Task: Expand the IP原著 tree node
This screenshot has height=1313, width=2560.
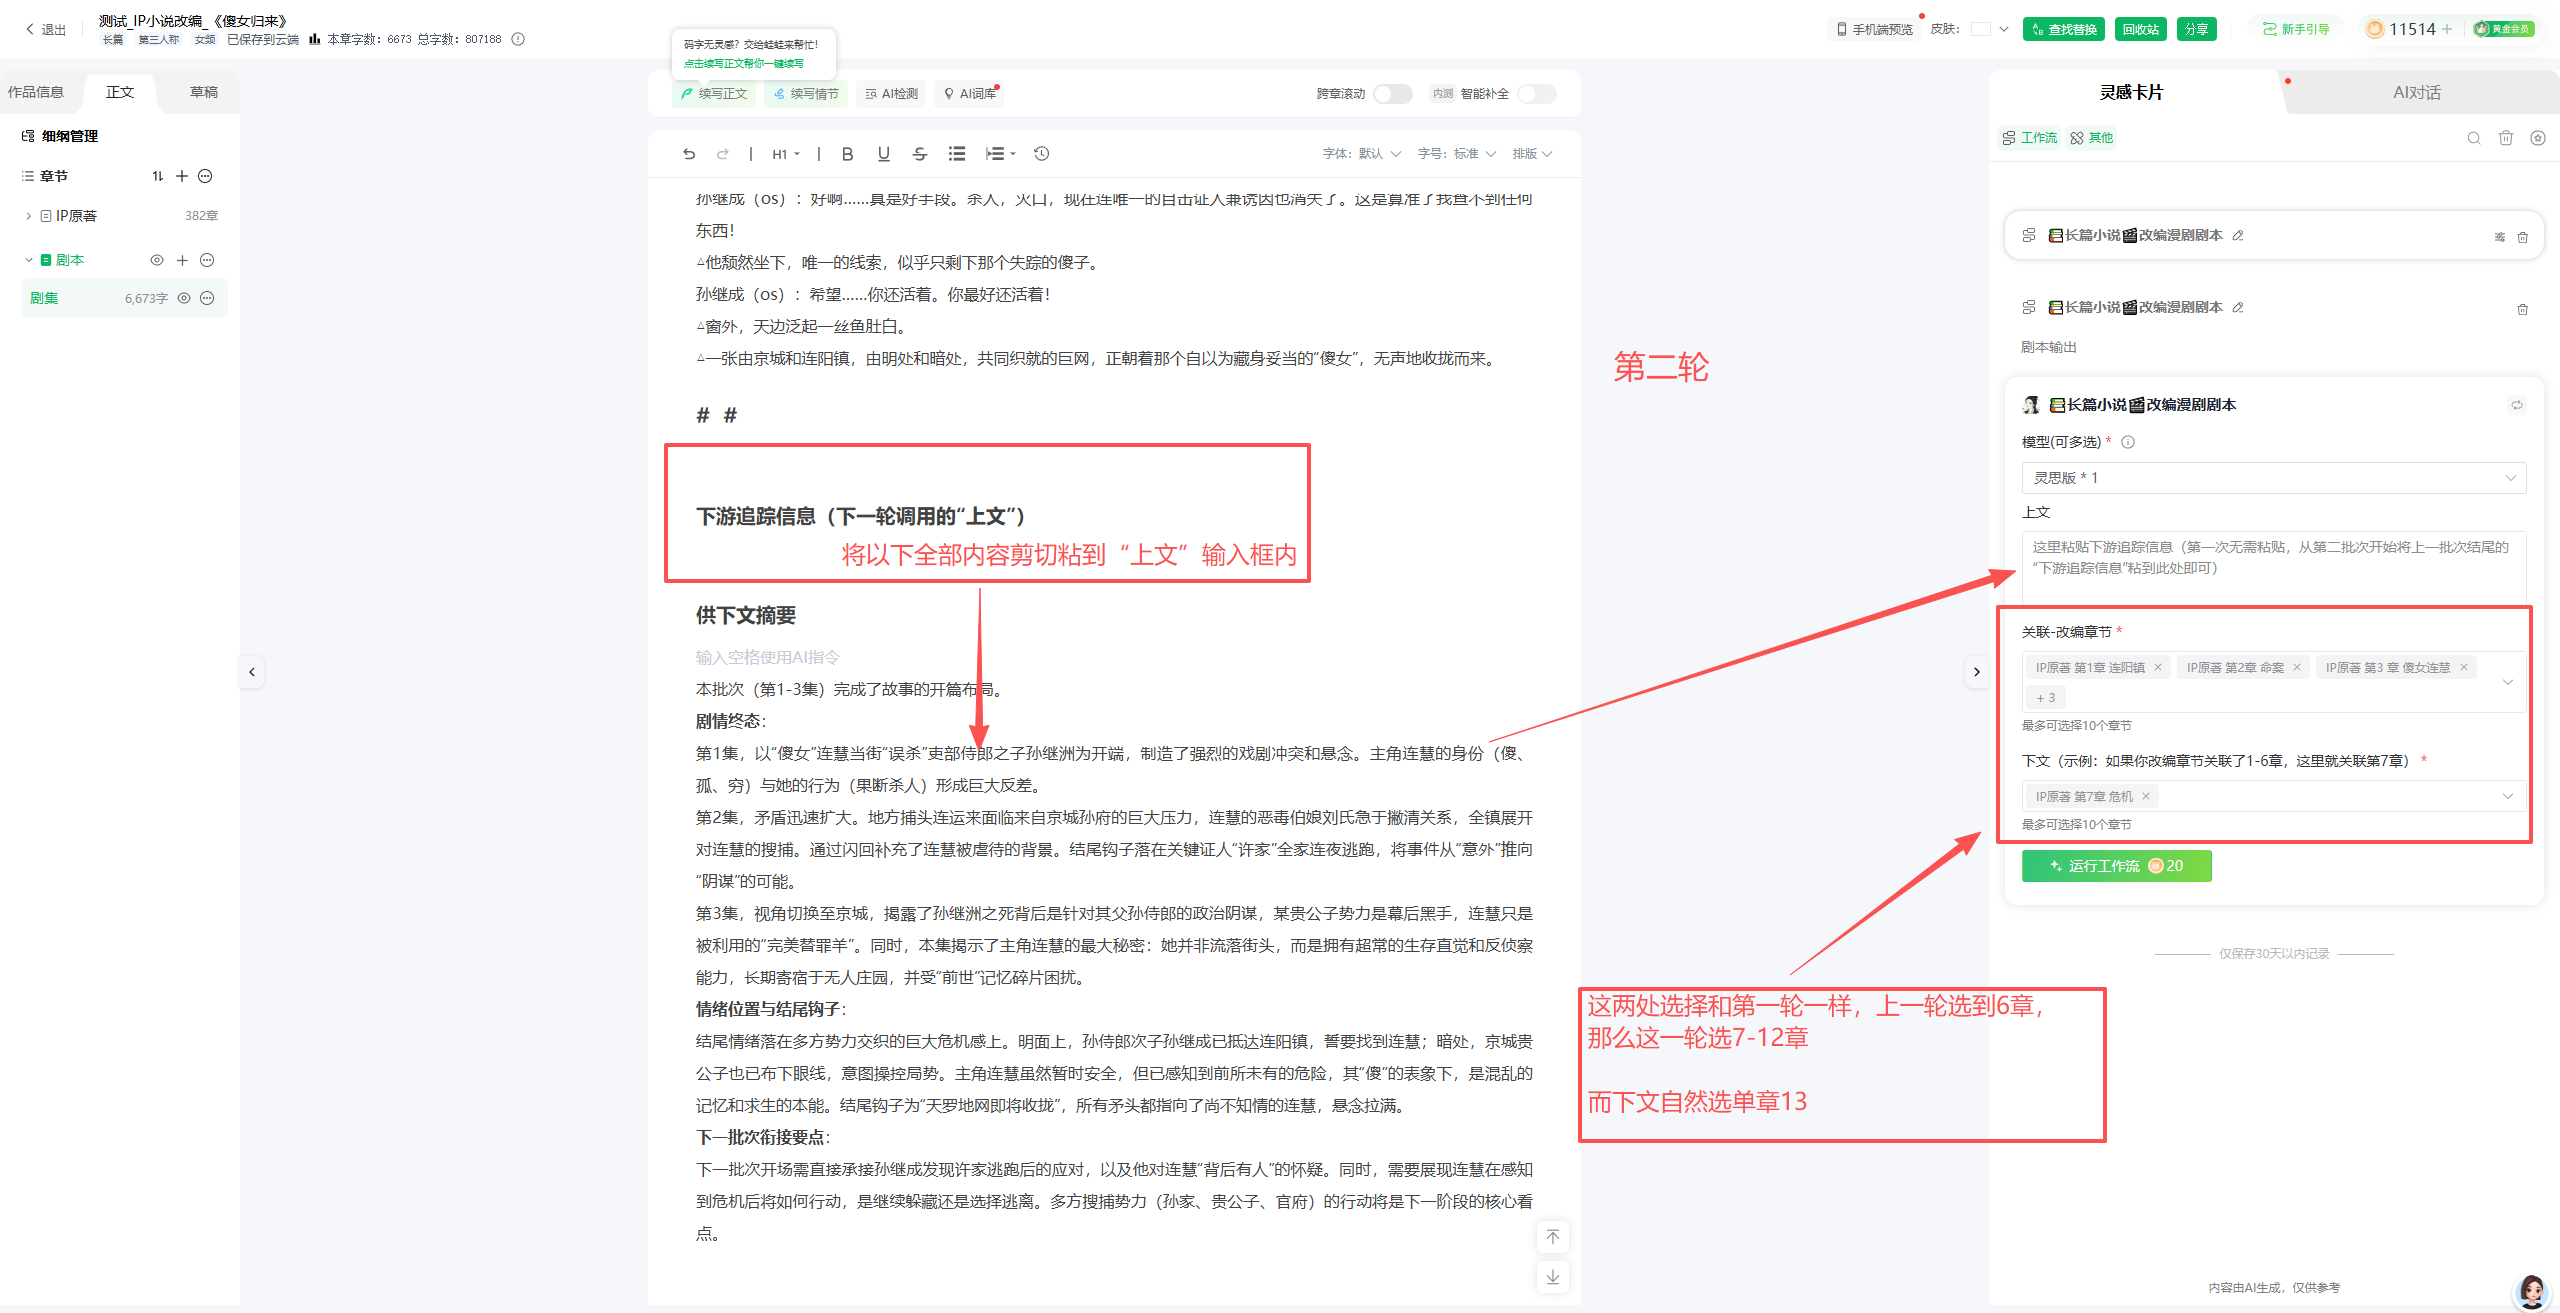Action: pos(29,216)
